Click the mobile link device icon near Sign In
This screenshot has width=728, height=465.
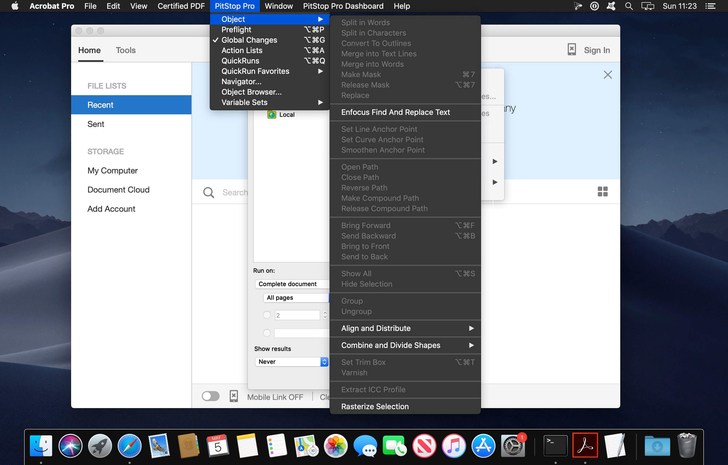[x=572, y=50]
